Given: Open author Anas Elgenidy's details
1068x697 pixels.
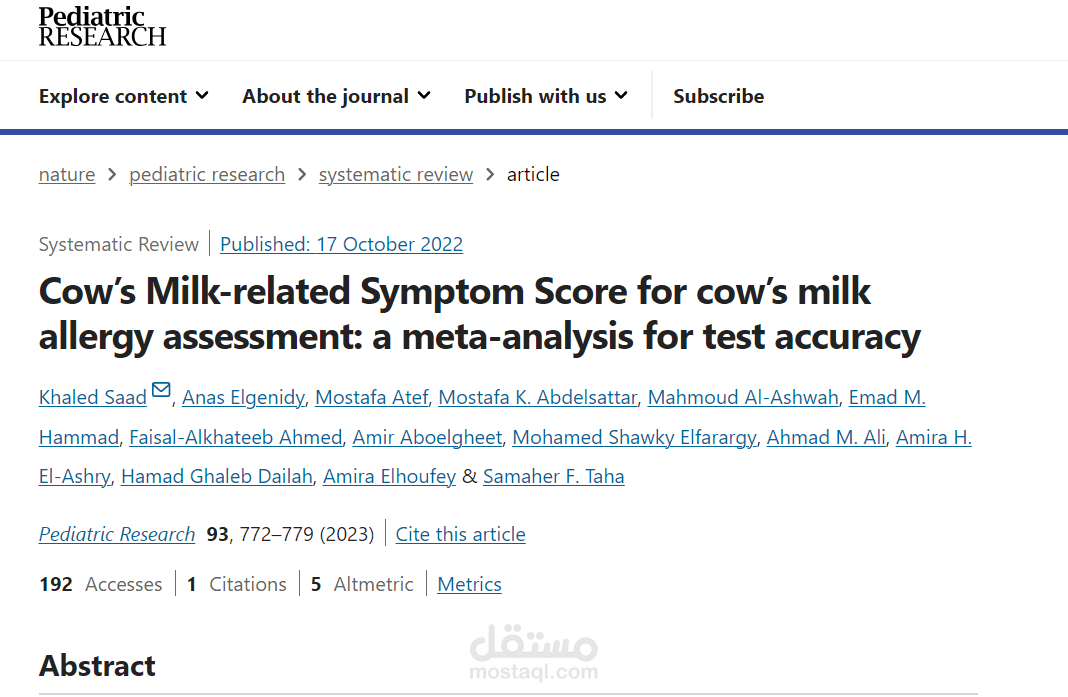Looking at the screenshot, I should pos(243,397).
